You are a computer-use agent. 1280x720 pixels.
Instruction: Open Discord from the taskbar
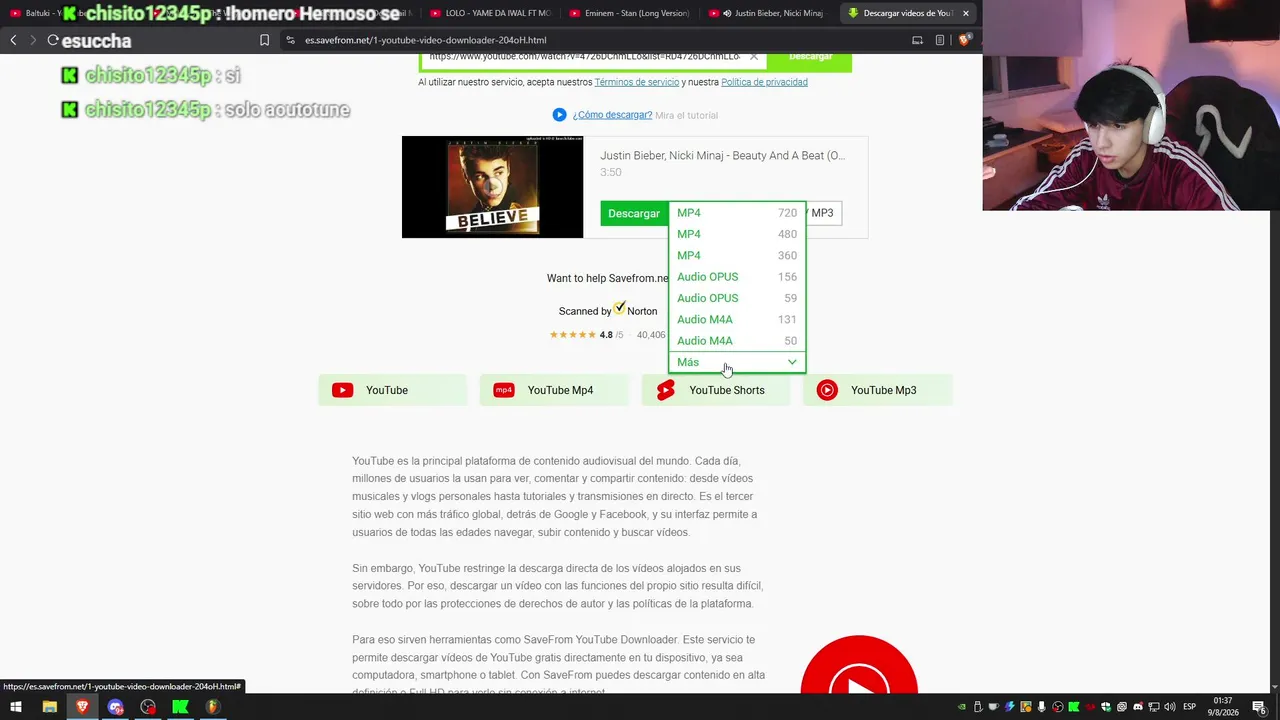(115, 707)
